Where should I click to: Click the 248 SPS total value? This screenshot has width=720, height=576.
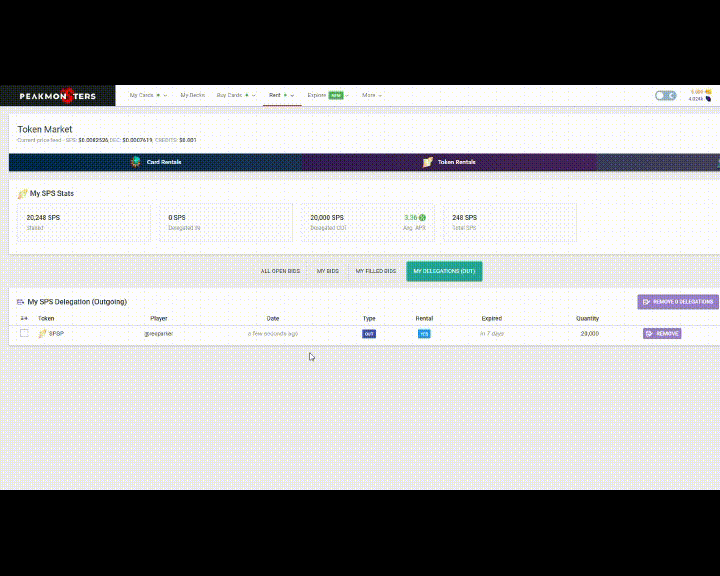tap(464, 217)
